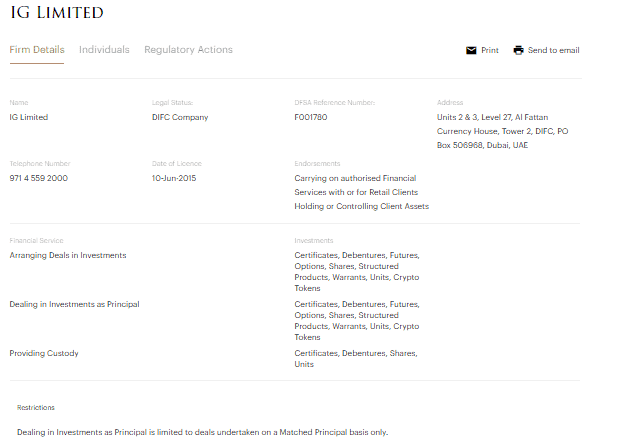619x442 pixels.
Task: Go to the Regulatory Actions tab
Action: point(188,50)
